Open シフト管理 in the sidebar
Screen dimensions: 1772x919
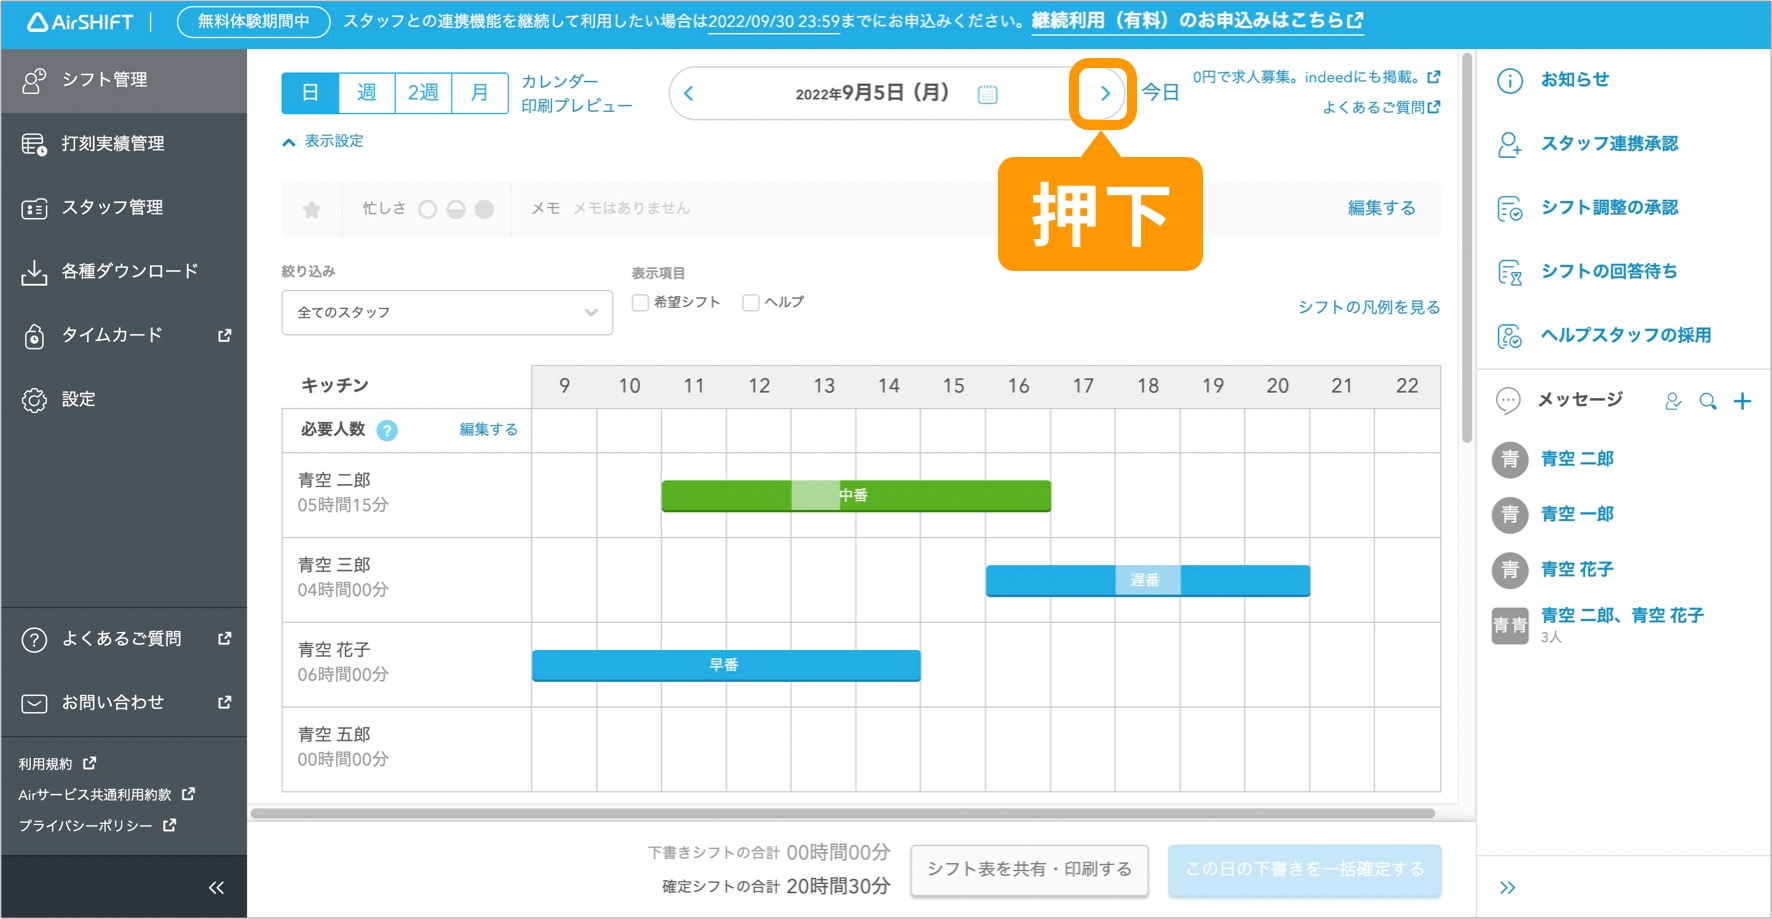[x=100, y=80]
